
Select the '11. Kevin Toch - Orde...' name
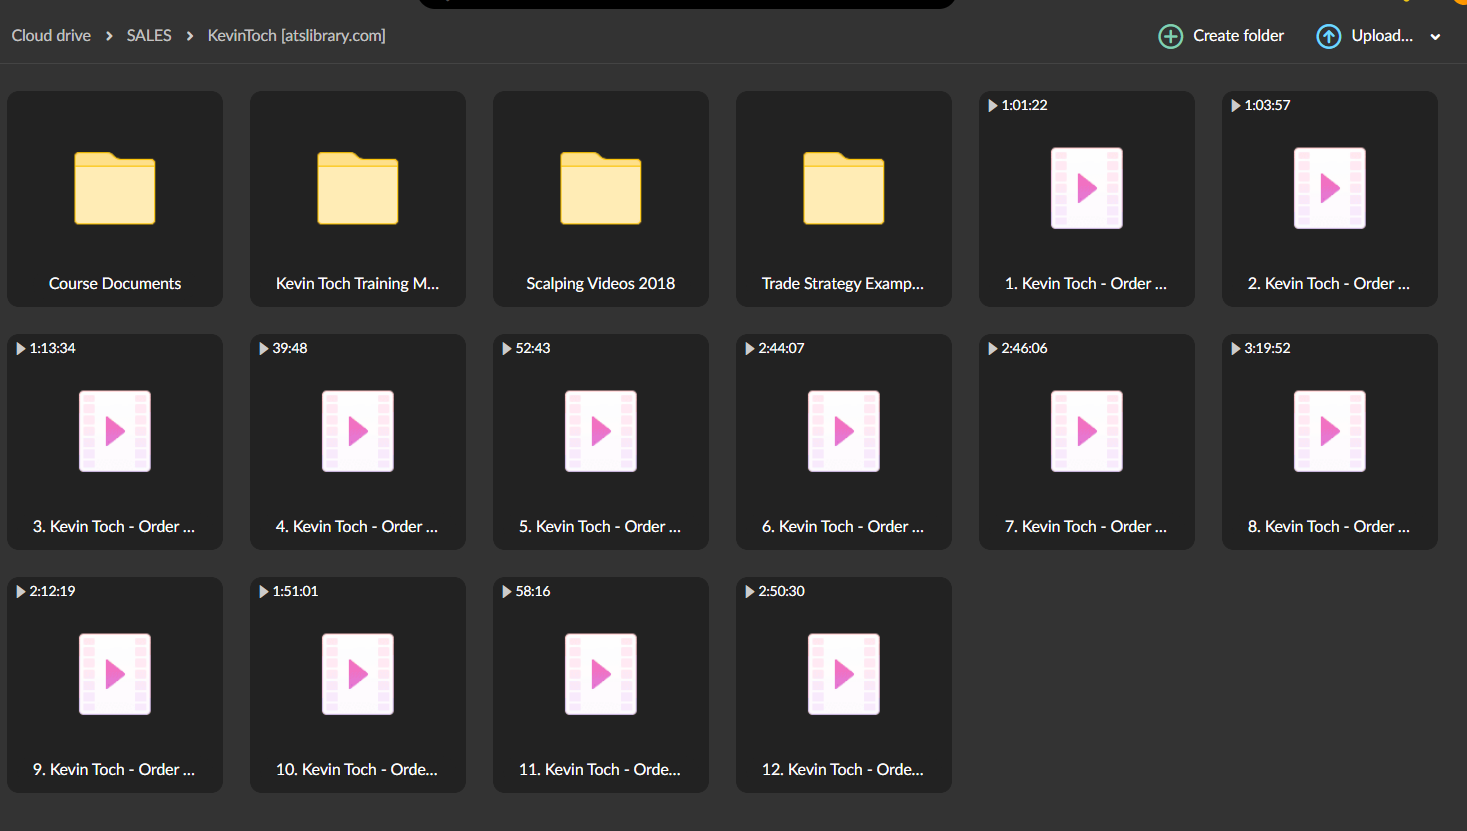tap(600, 769)
